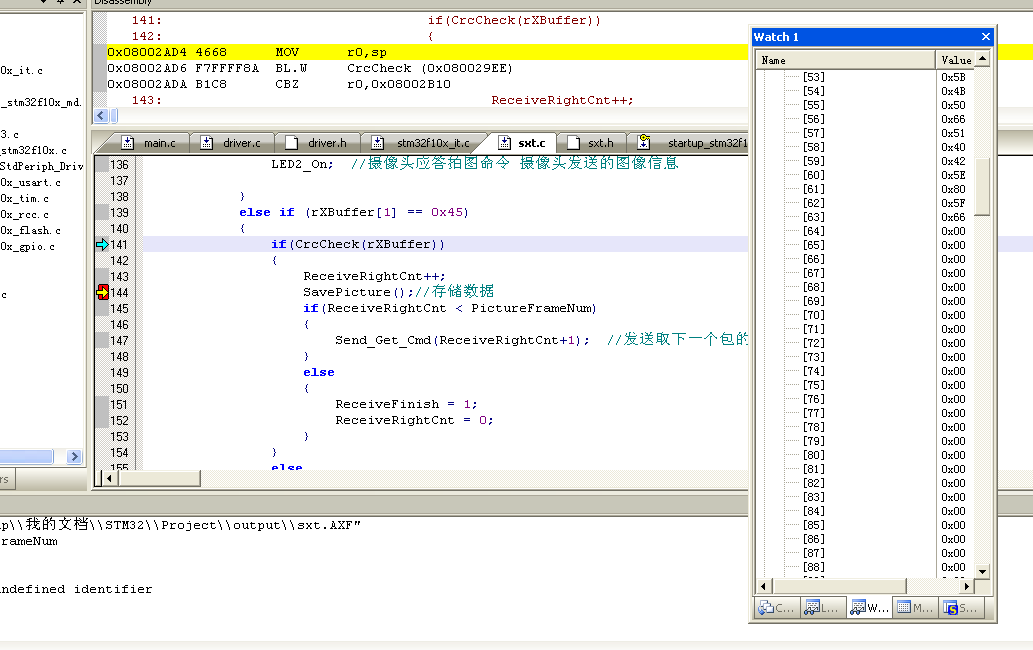Image resolution: width=1033 pixels, height=650 pixels.
Task: Open the Symbols tab with the S icon
Action: click(x=961, y=608)
